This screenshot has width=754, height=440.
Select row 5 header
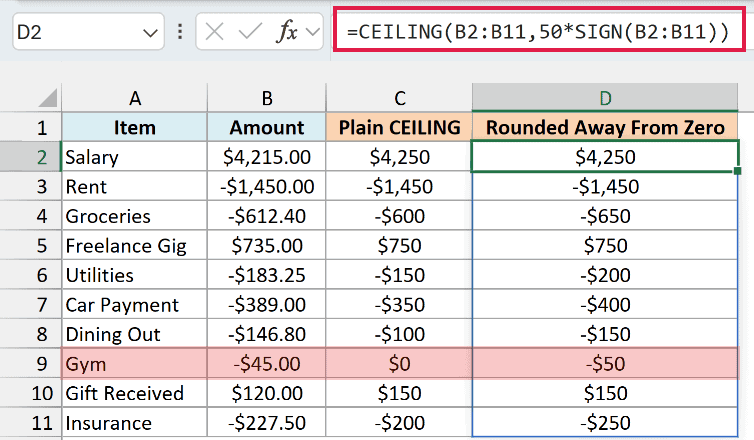click(31, 246)
